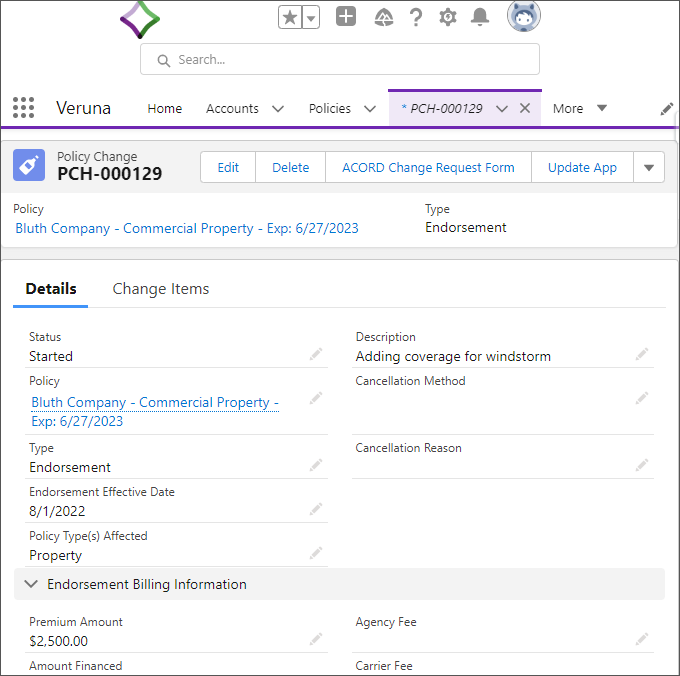The width and height of the screenshot is (680, 676).
Task: Select the '$2,500.00' premium value
Action: (x=59, y=641)
